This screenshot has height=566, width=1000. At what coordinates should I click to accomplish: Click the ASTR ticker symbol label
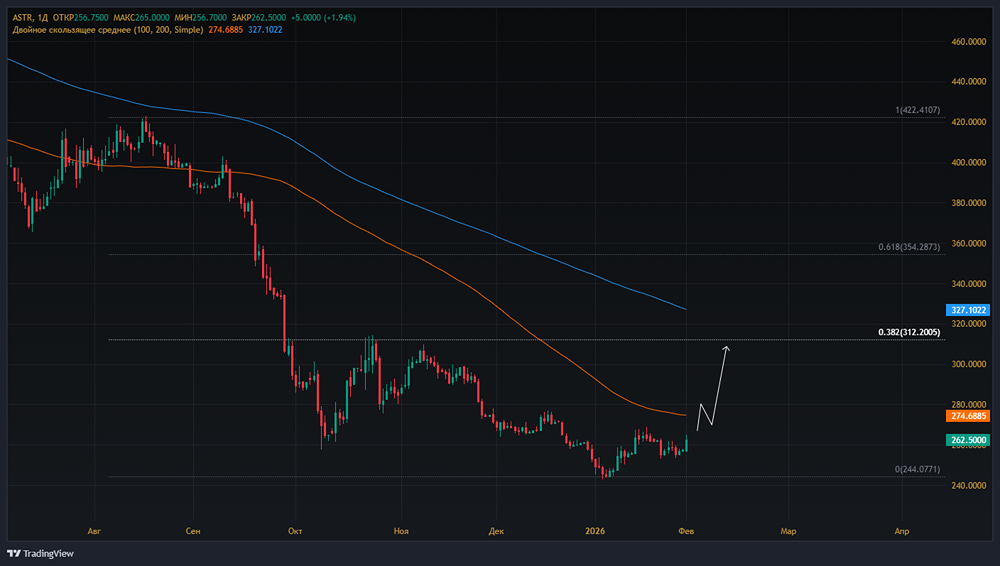pos(22,18)
